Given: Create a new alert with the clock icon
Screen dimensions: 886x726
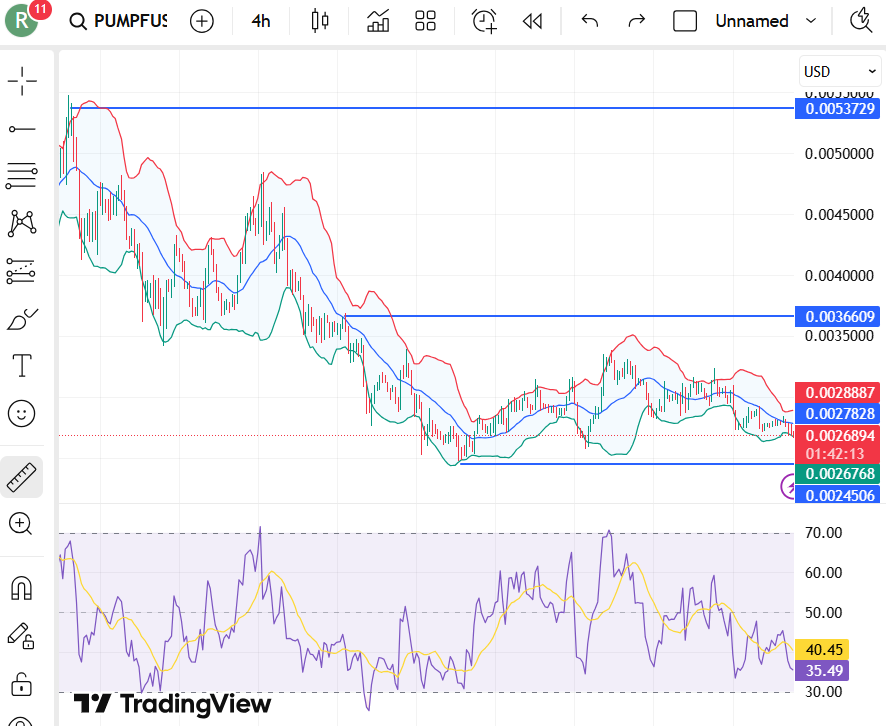Looking at the screenshot, I should (484, 20).
